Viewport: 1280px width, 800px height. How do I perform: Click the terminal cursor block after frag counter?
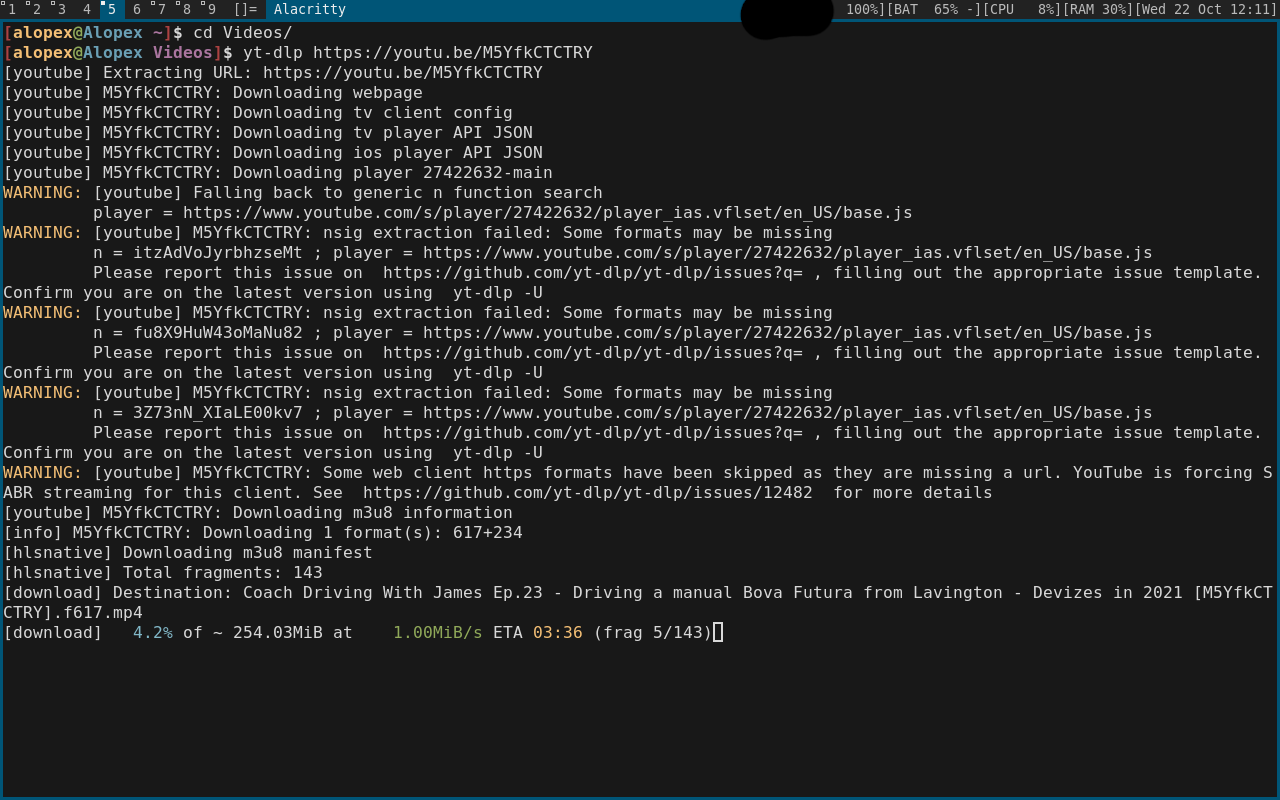pos(718,632)
